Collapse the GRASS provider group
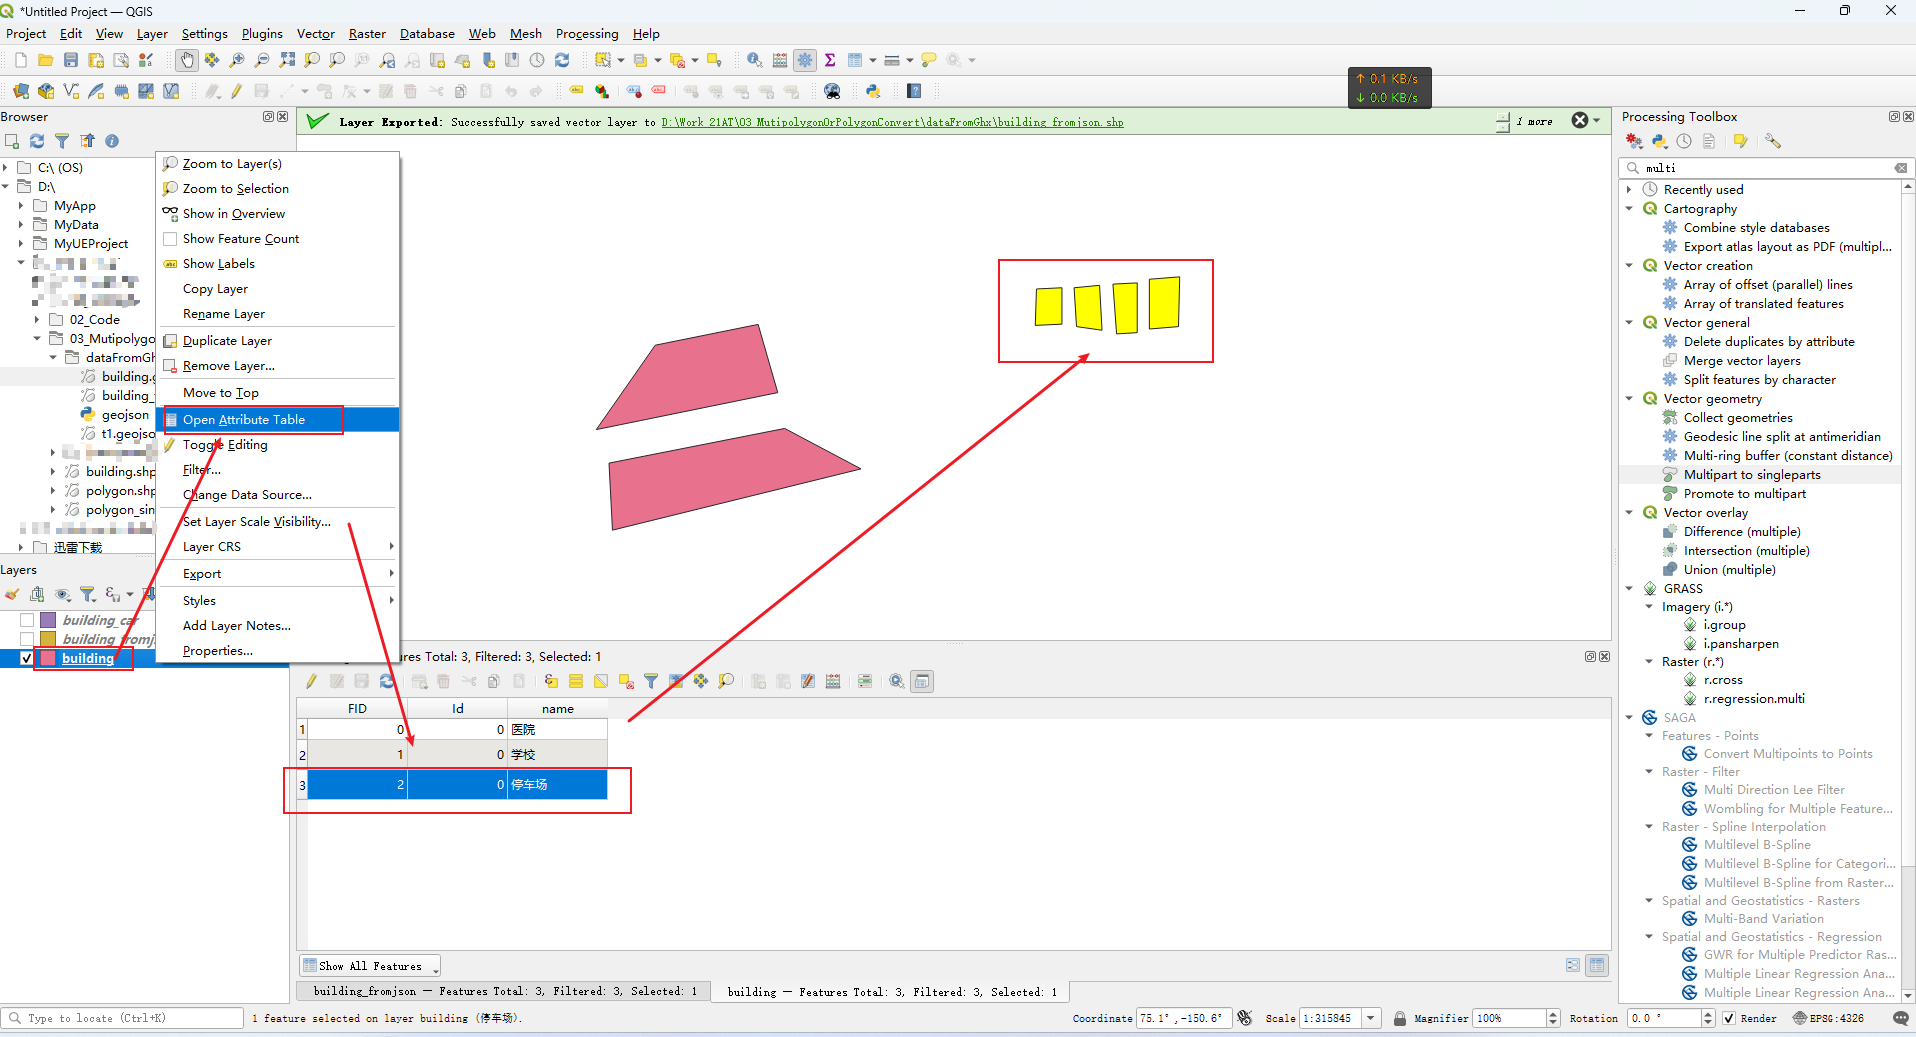 [1629, 588]
